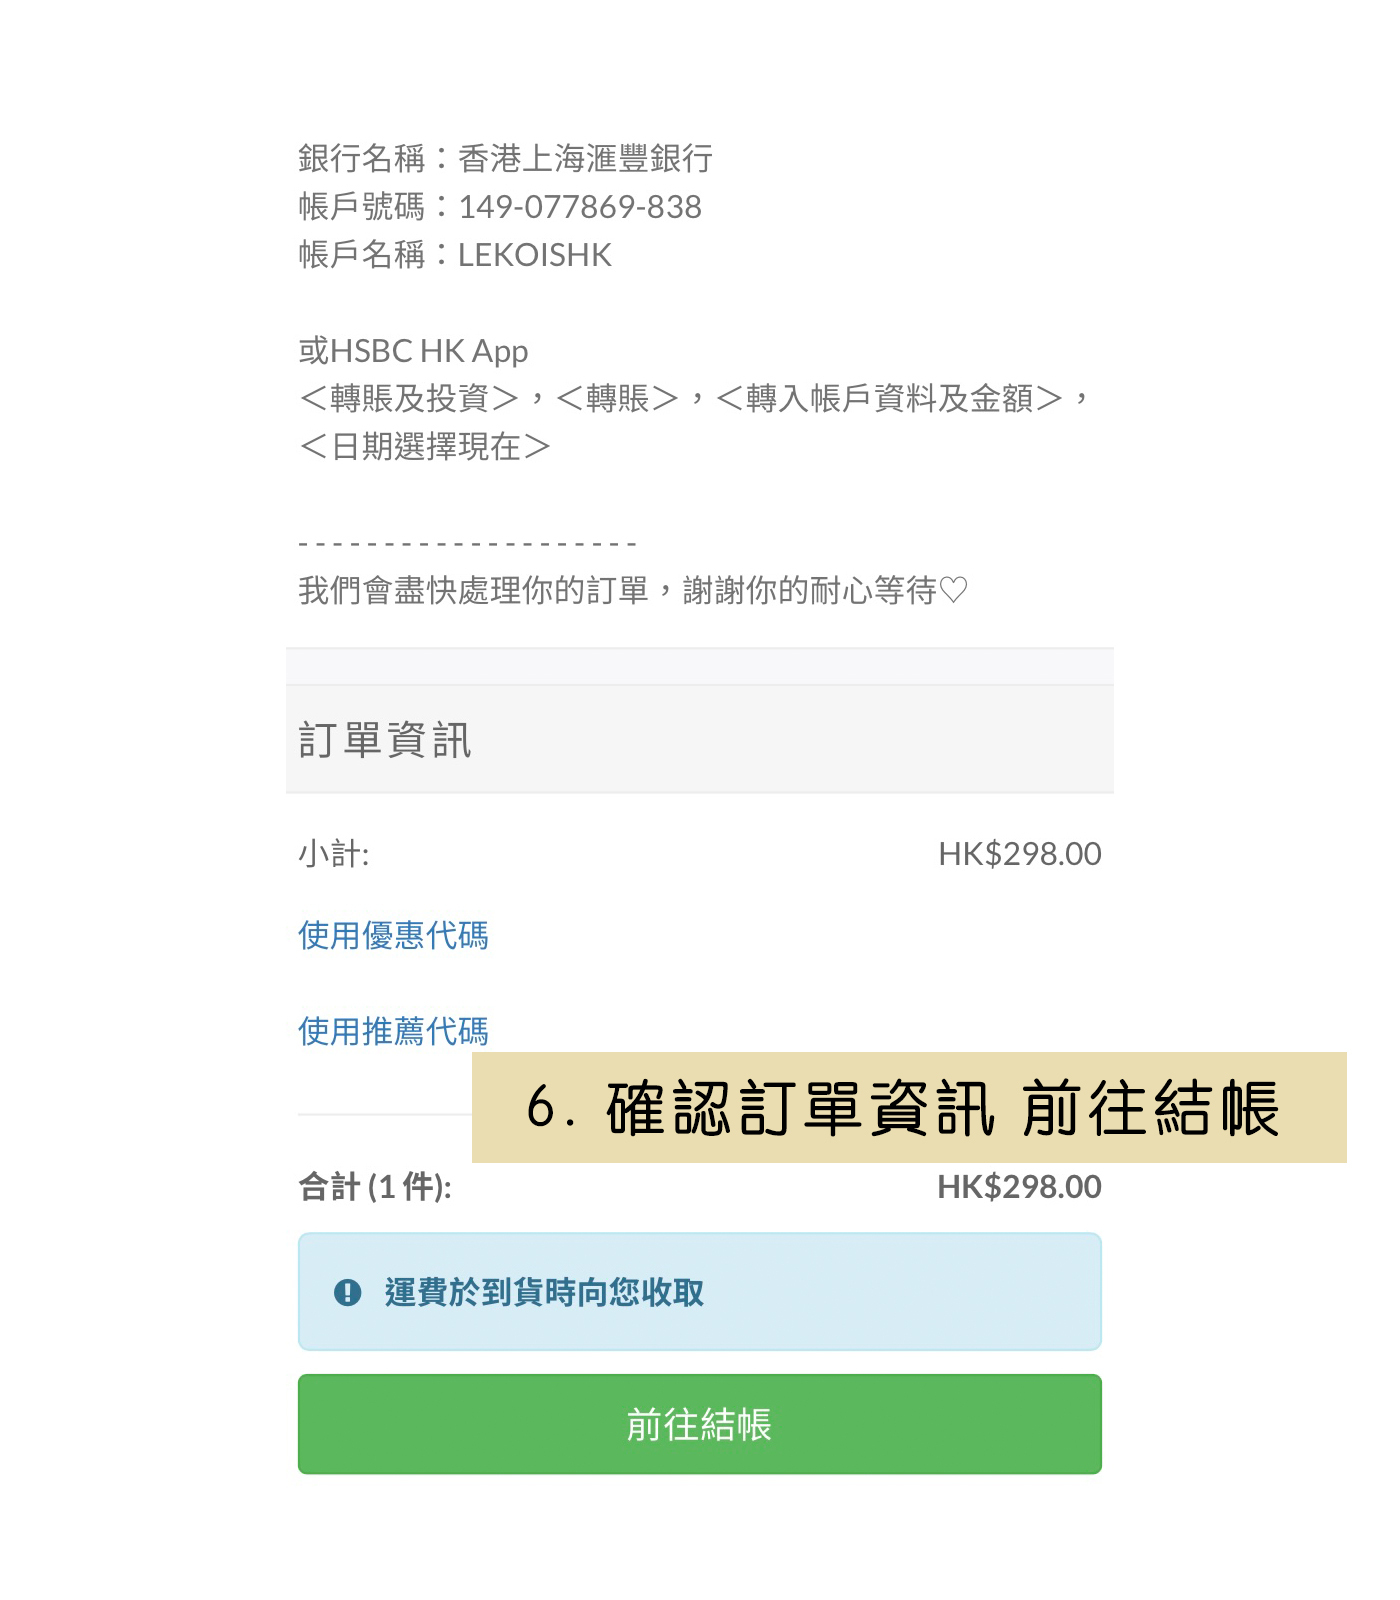This screenshot has height=1600, width=1400.
Task: Click the 運費於到貨時向您收取 notice text
Action: pos(544,1292)
